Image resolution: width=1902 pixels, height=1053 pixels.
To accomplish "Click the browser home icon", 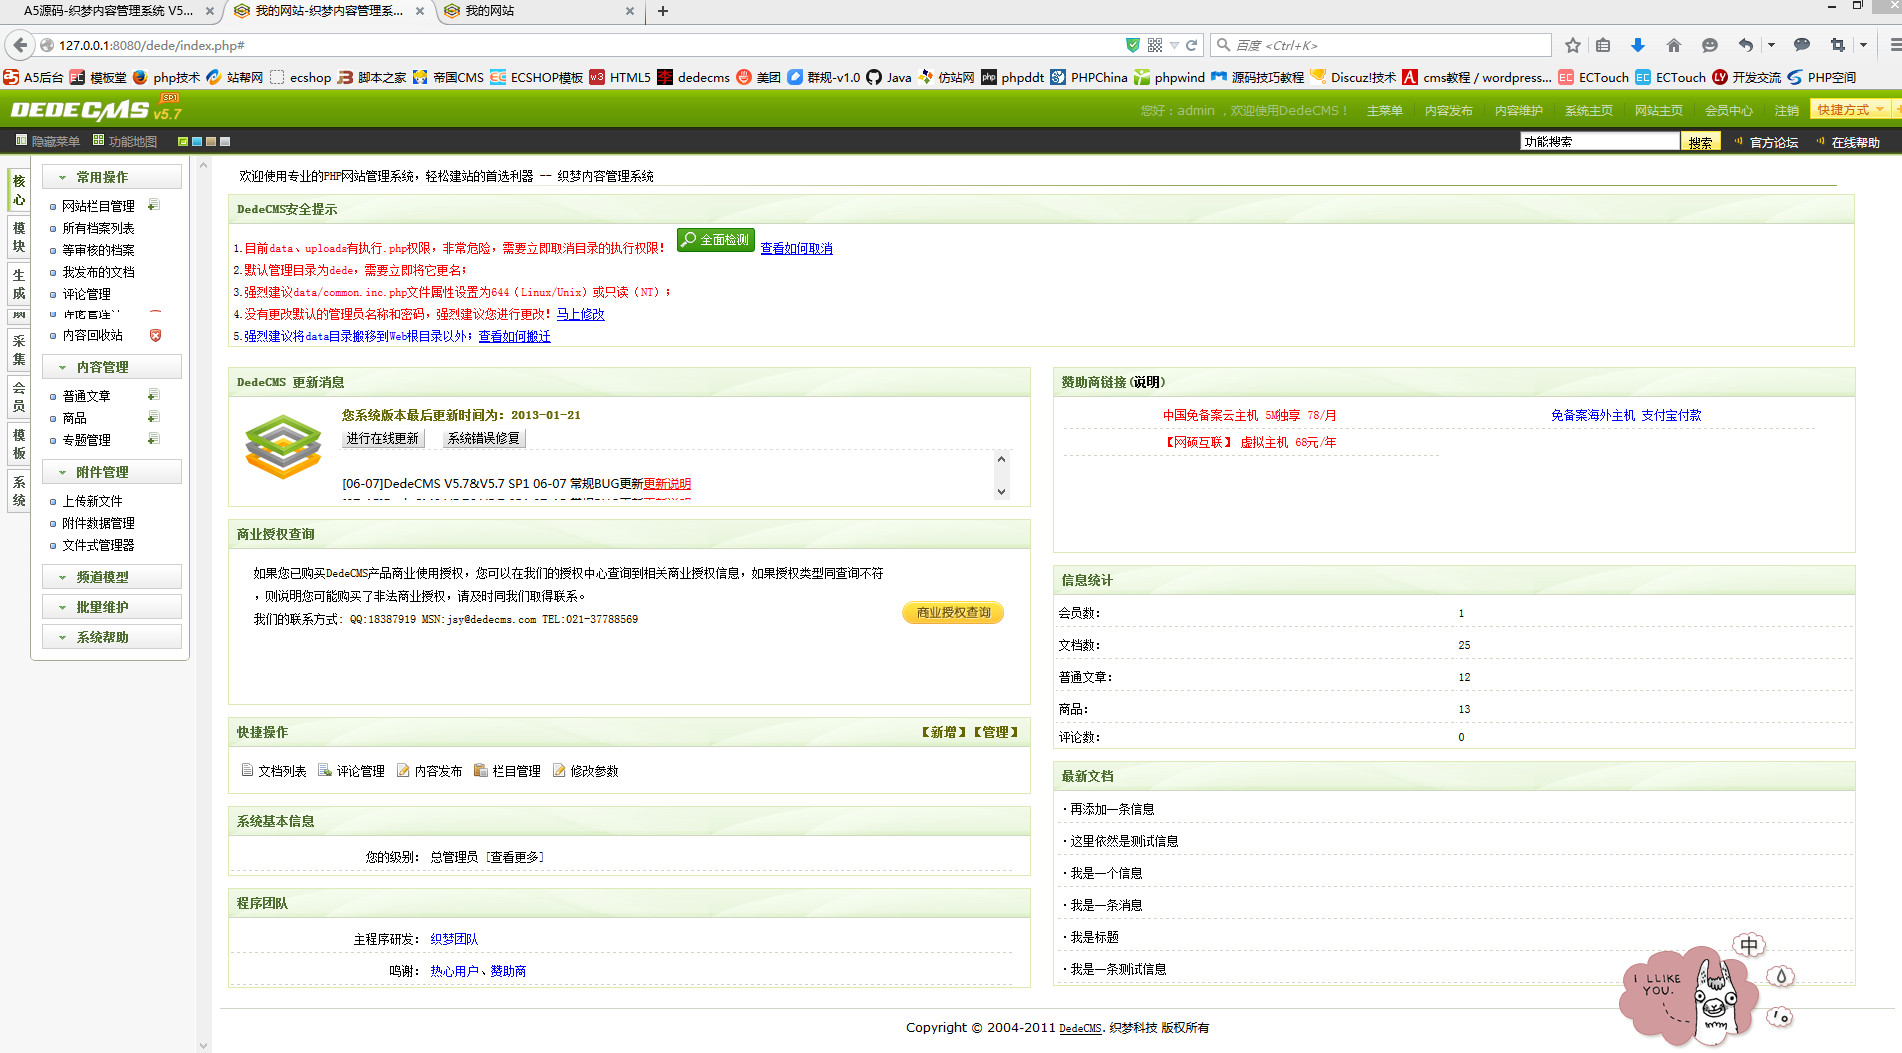I will [1674, 45].
